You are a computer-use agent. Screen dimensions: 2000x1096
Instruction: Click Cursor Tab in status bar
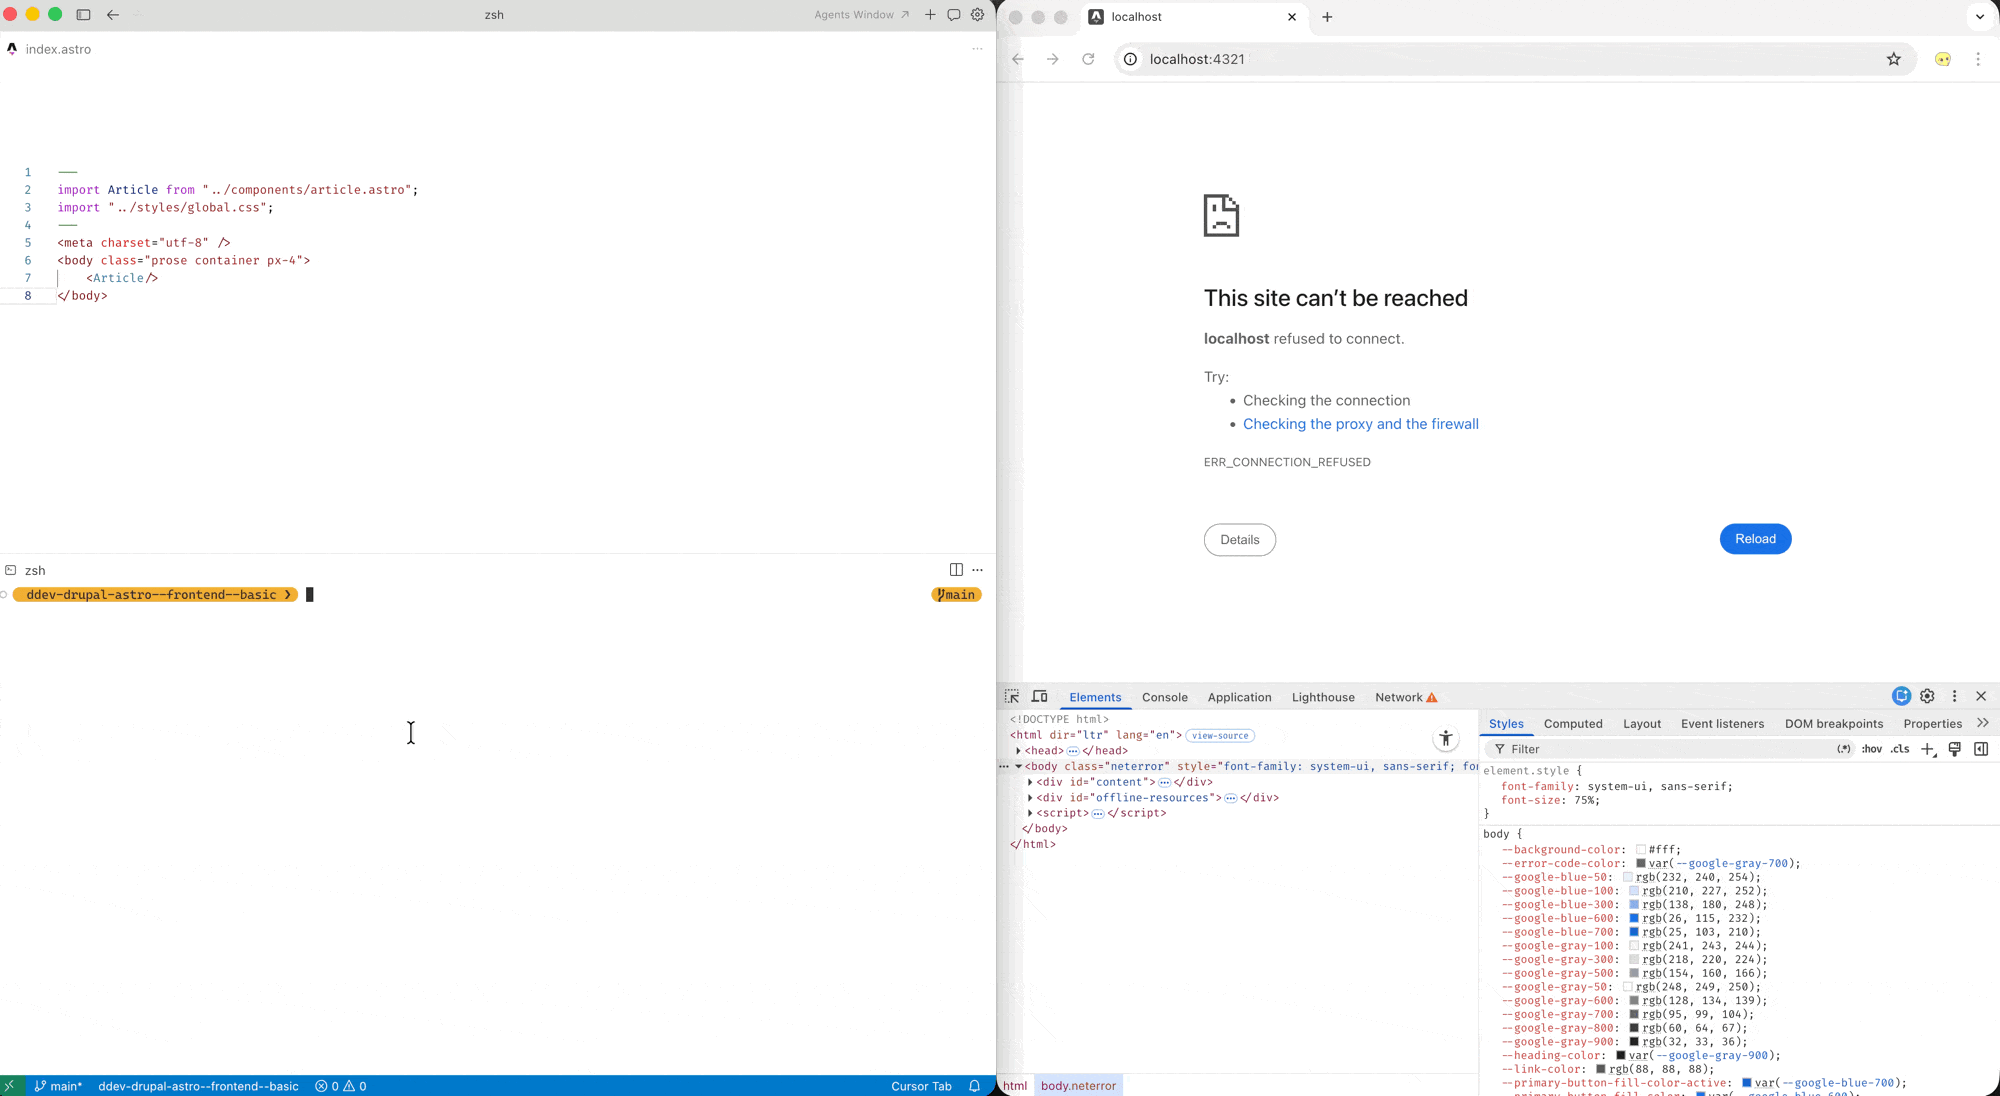click(921, 1086)
